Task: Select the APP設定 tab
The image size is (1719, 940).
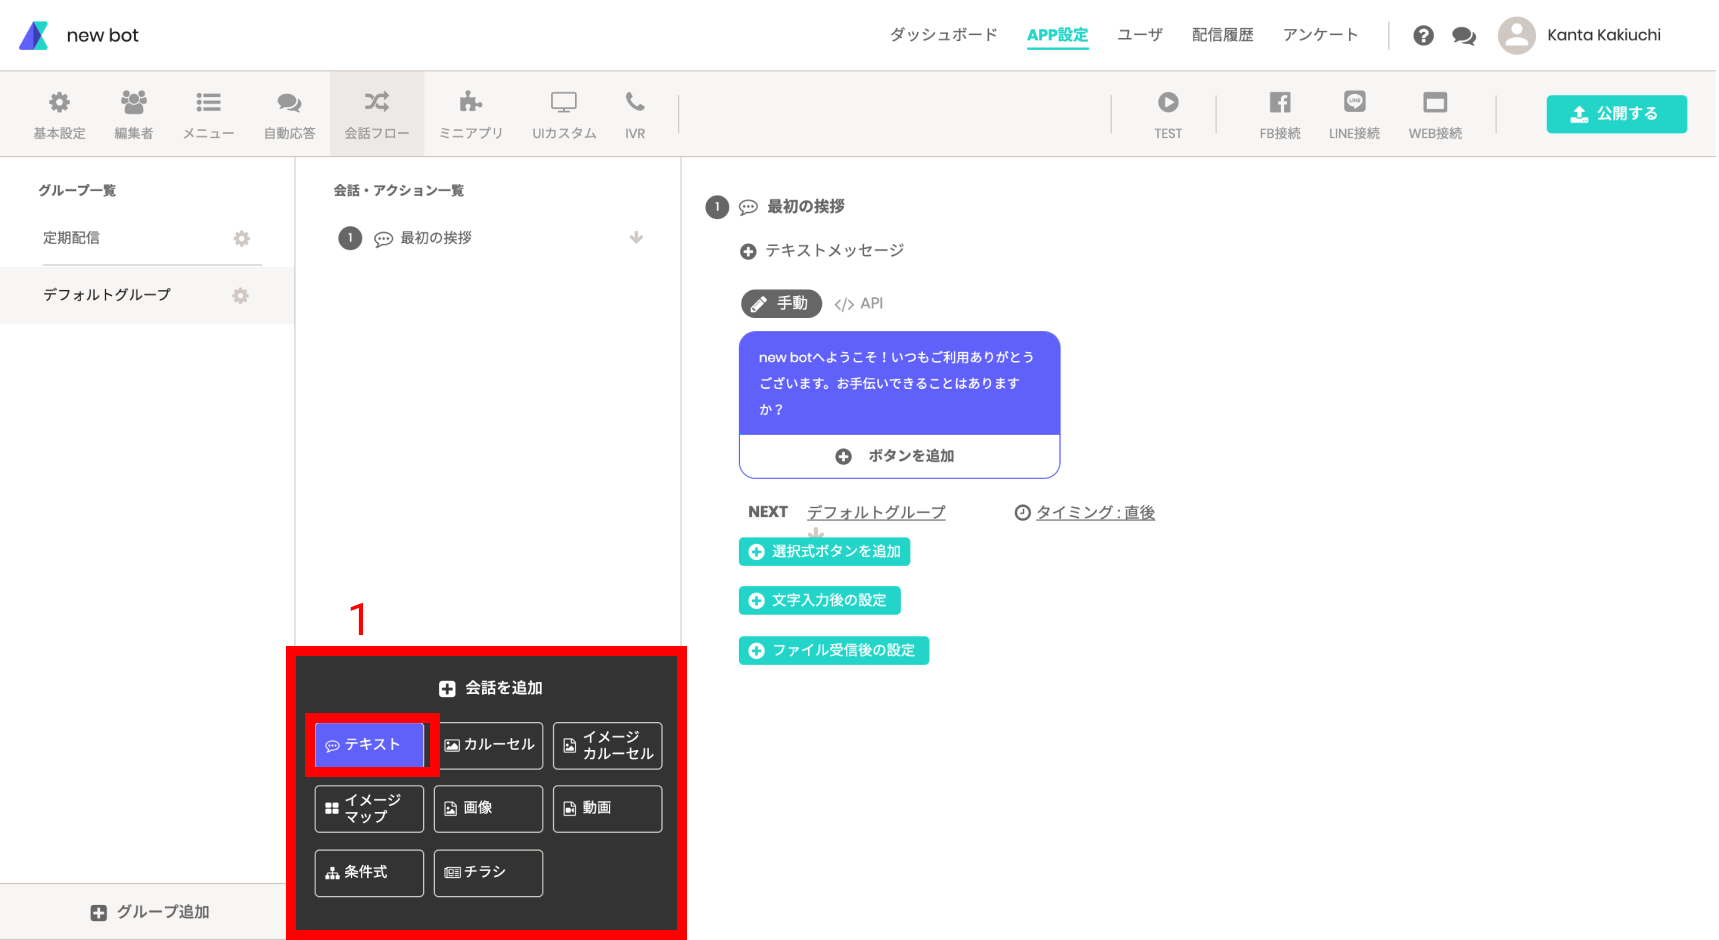Action: click(x=1057, y=35)
